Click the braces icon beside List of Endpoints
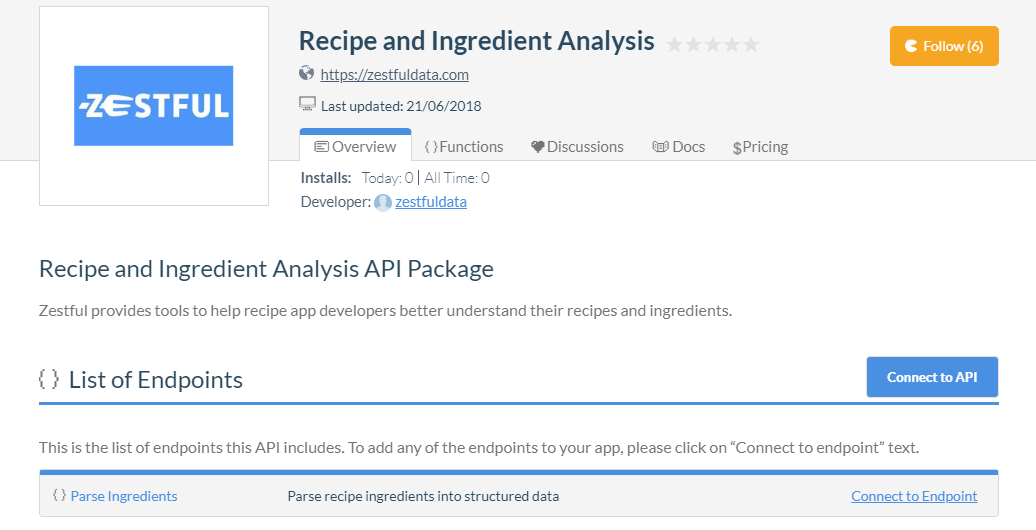 click(49, 379)
